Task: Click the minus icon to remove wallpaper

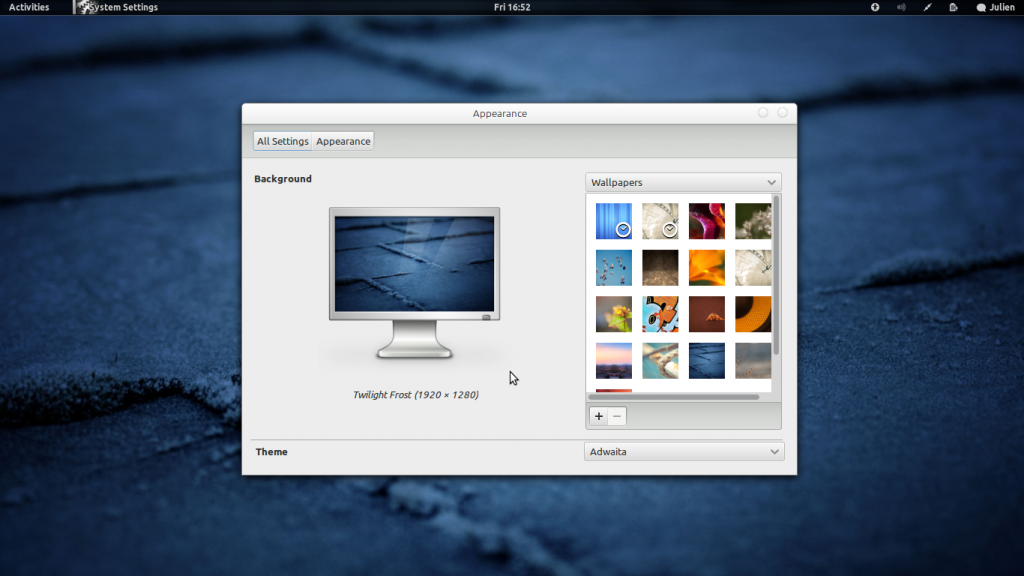Action: pos(617,416)
